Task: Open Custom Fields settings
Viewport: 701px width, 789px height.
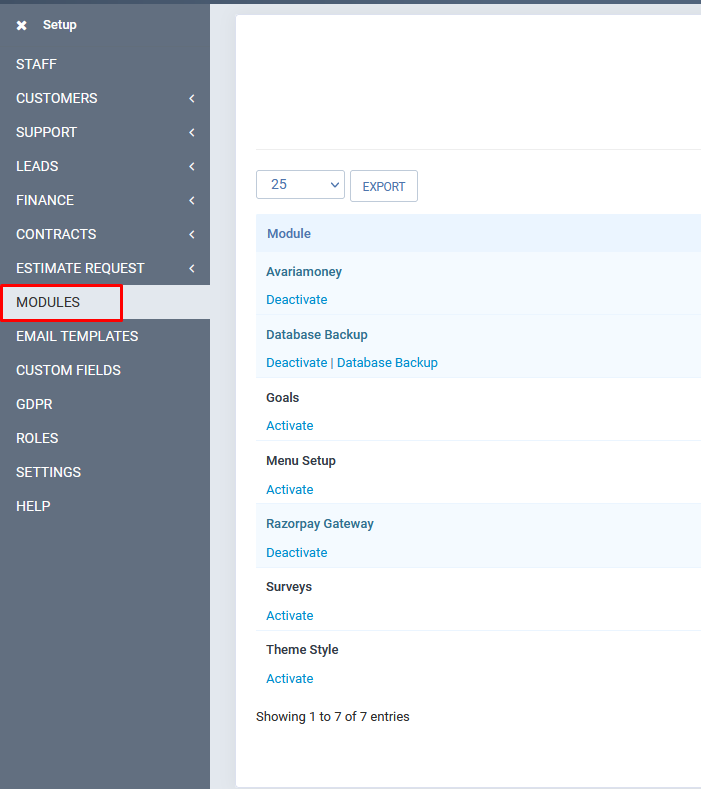Action: point(68,370)
